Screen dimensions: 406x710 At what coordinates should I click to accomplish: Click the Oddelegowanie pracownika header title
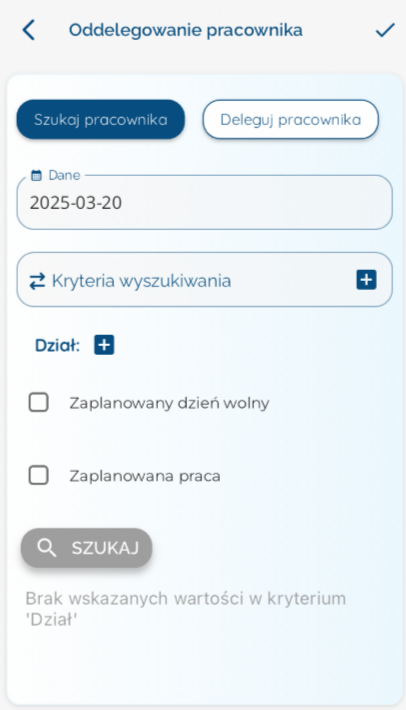pos(186,30)
